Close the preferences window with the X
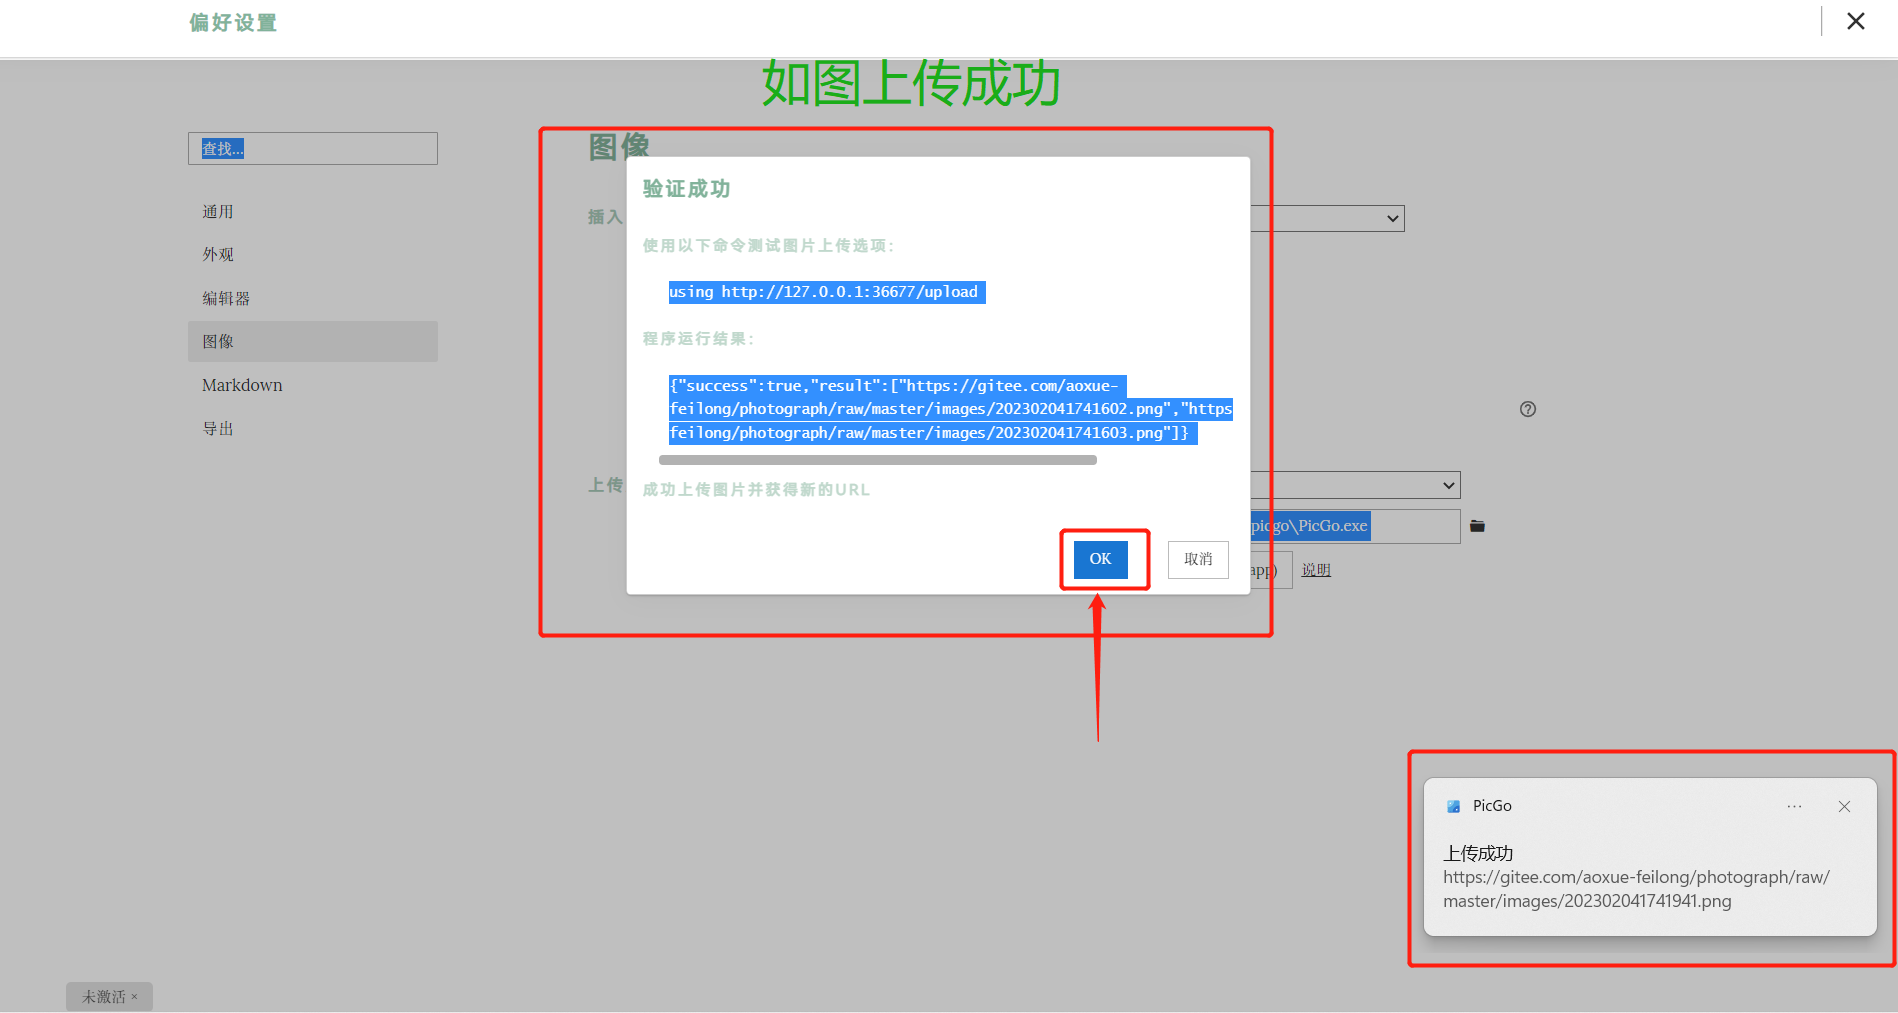The height and width of the screenshot is (1013, 1898). [1855, 21]
